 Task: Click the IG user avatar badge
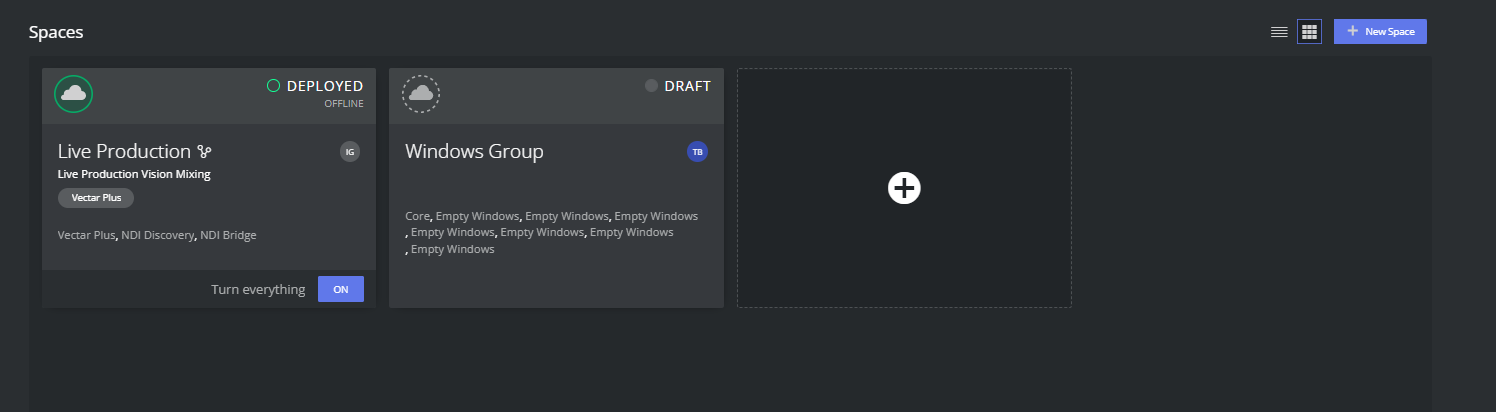pyautogui.click(x=349, y=152)
